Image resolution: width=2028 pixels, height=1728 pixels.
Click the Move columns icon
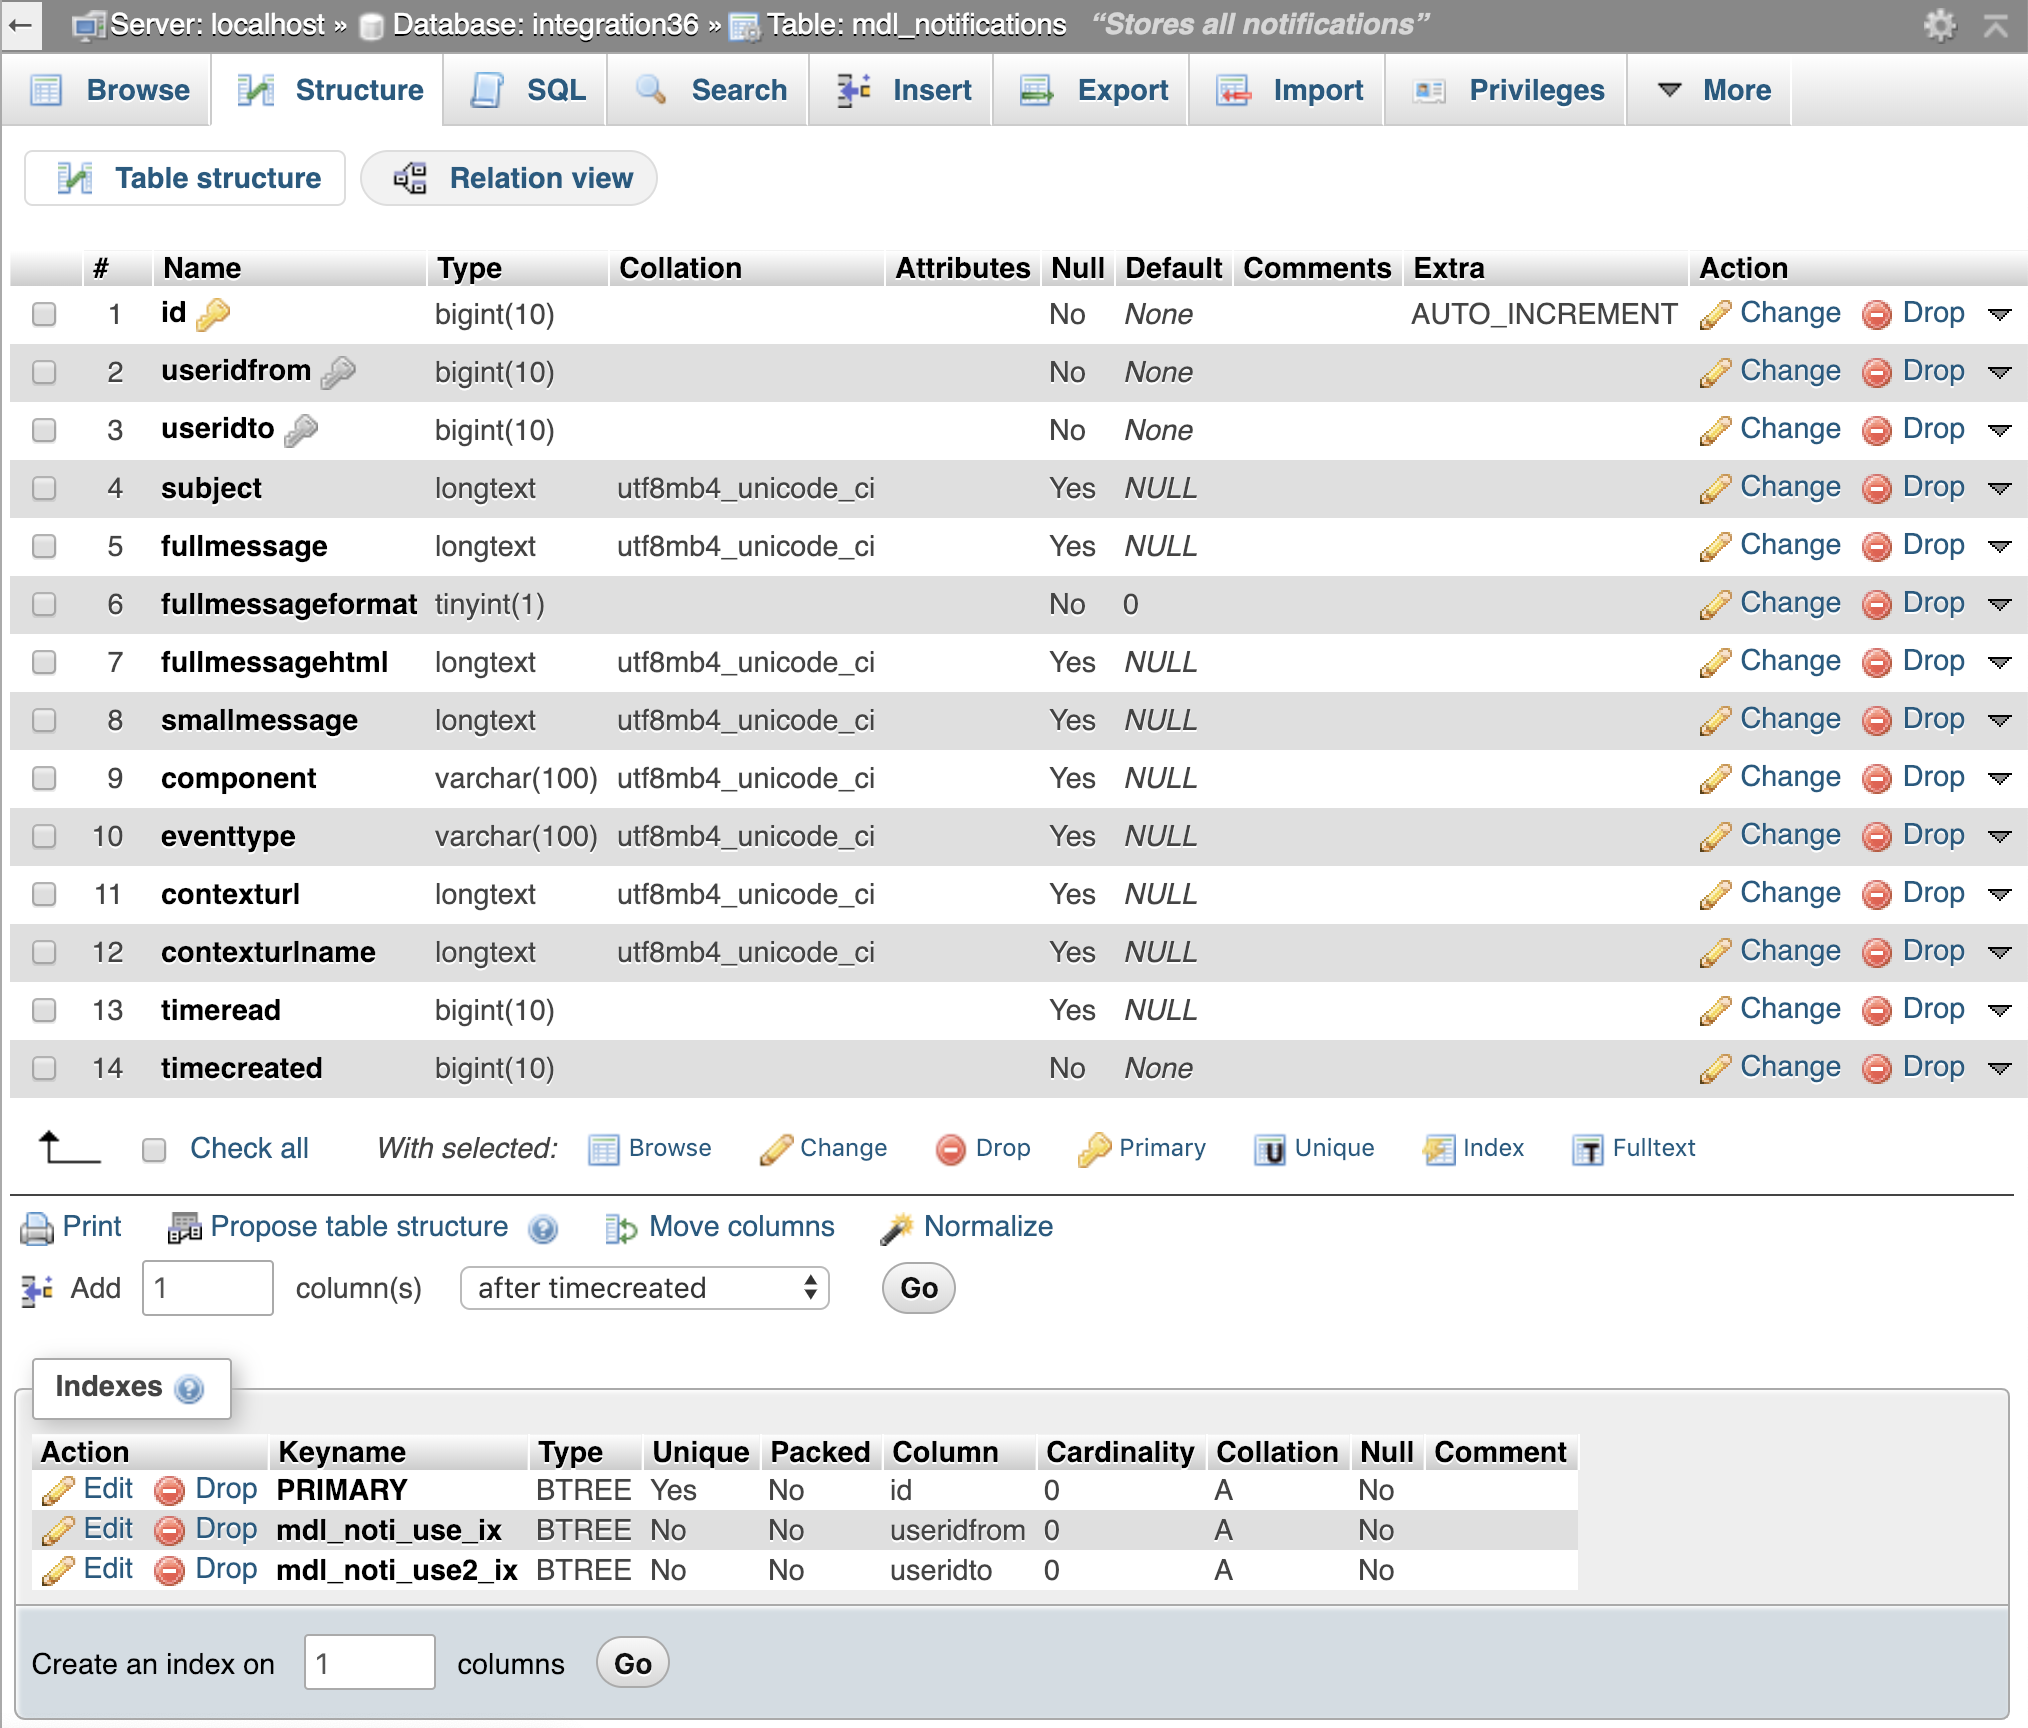(x=621, y=1228)
